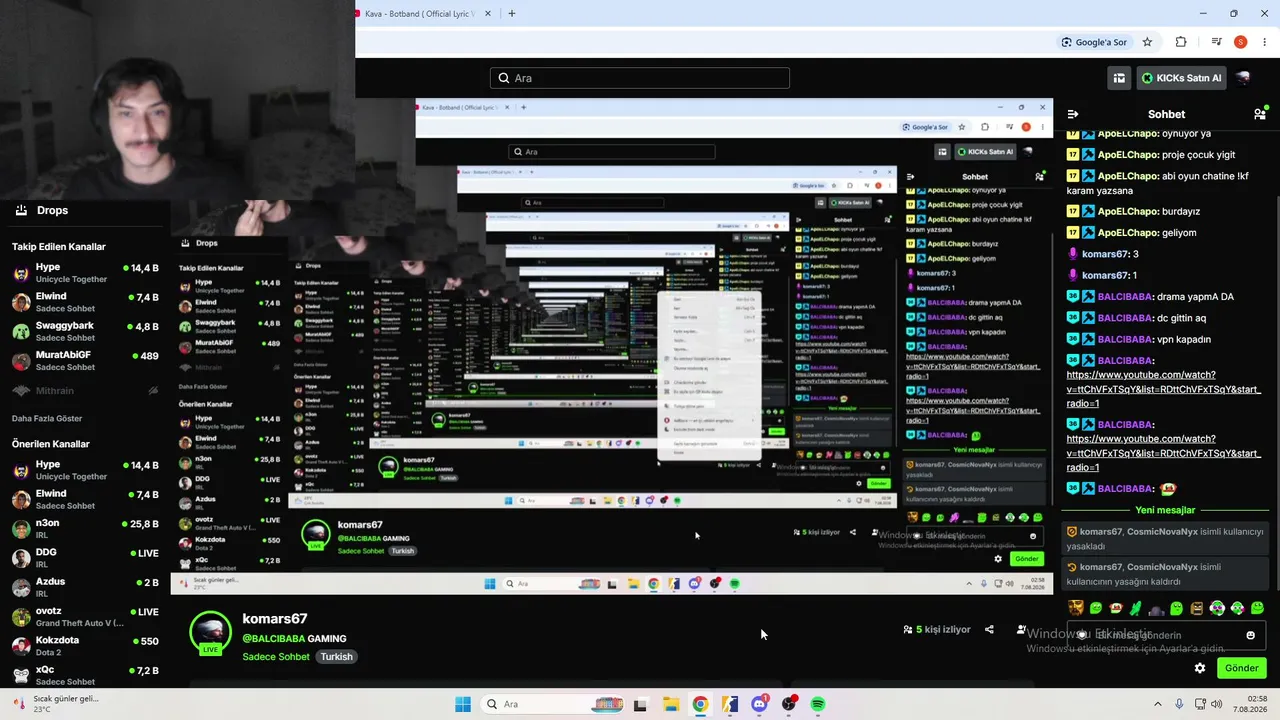1280x720 pixels.
Task: Click the Turkish language tag
Action: (336, 657)
